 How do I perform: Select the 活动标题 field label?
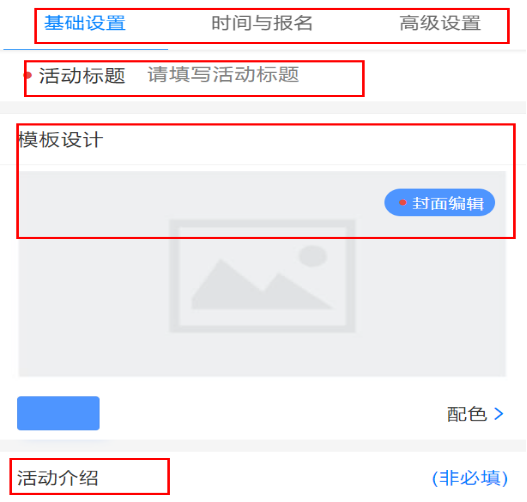point(82,75)
